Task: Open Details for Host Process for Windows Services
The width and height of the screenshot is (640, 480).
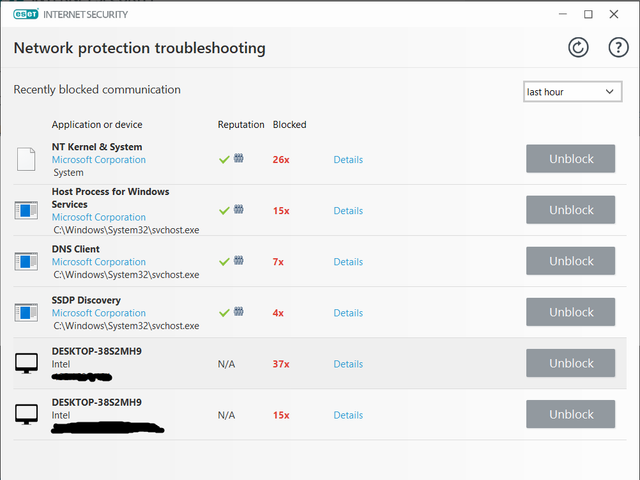Action: 348,211
